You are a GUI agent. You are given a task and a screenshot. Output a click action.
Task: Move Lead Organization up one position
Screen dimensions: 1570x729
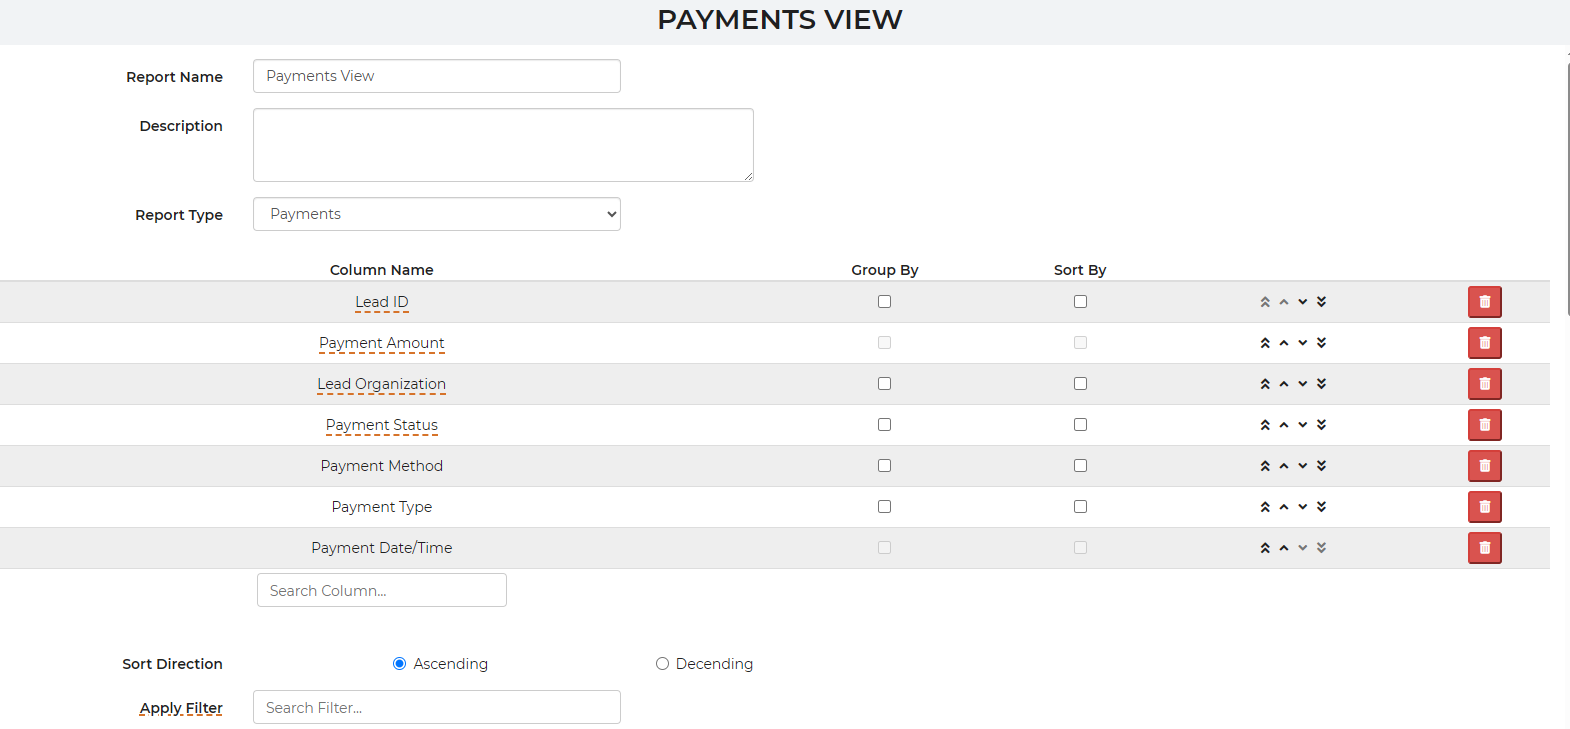pos(1284,384)
